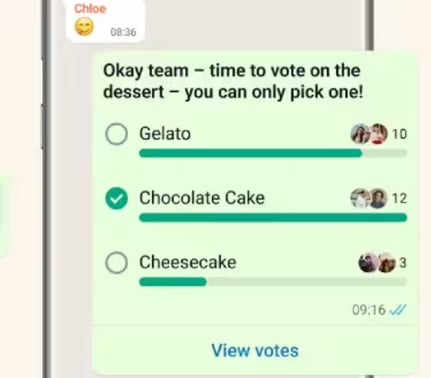Click the Gelato vote progress bar
This screenshot has width=431, height=378.
click(273, 153)
